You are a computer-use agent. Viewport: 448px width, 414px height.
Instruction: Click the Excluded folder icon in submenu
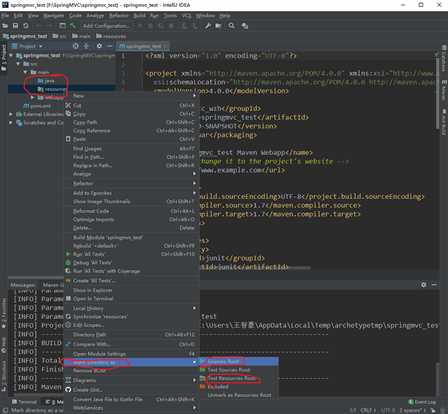(x=203, y=387)
